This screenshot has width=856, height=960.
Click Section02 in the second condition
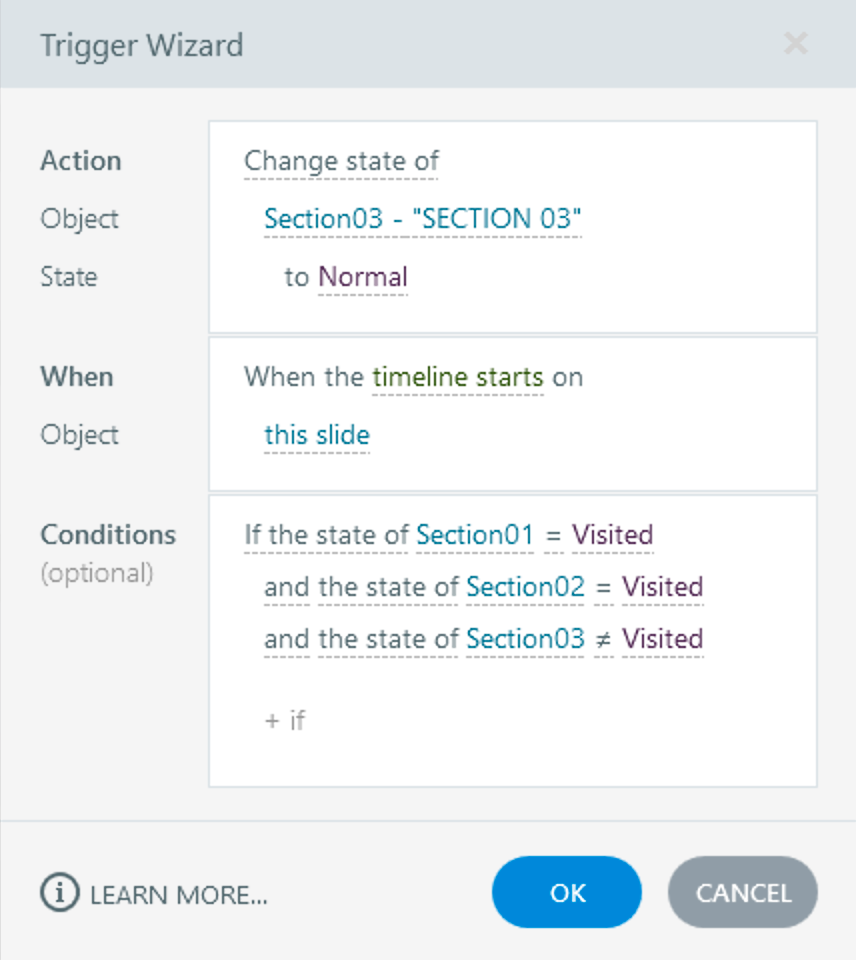coord(525,587)
